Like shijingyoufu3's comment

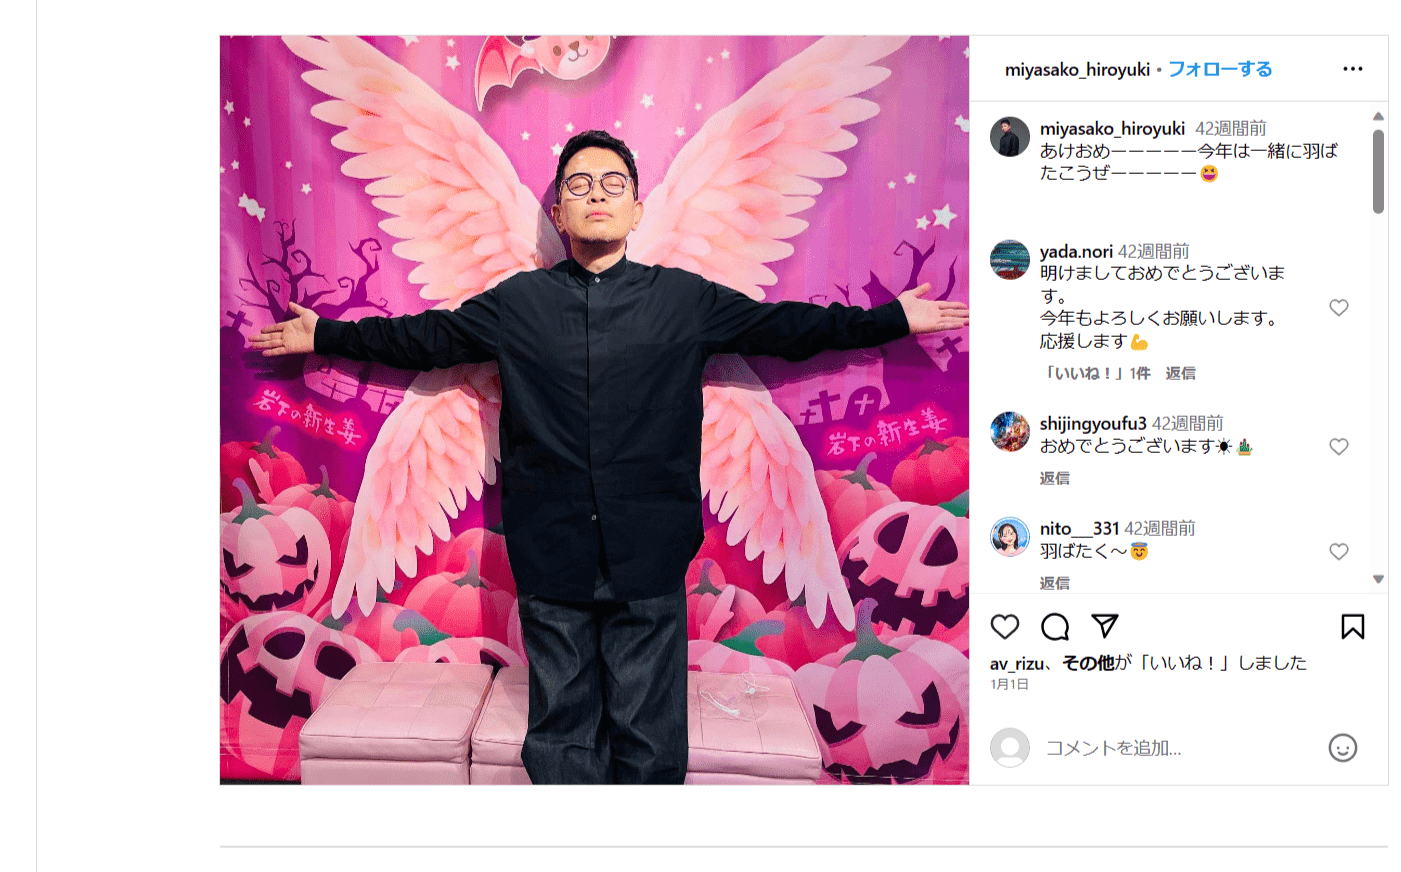pyautogui.click(x=1339, y=447)
